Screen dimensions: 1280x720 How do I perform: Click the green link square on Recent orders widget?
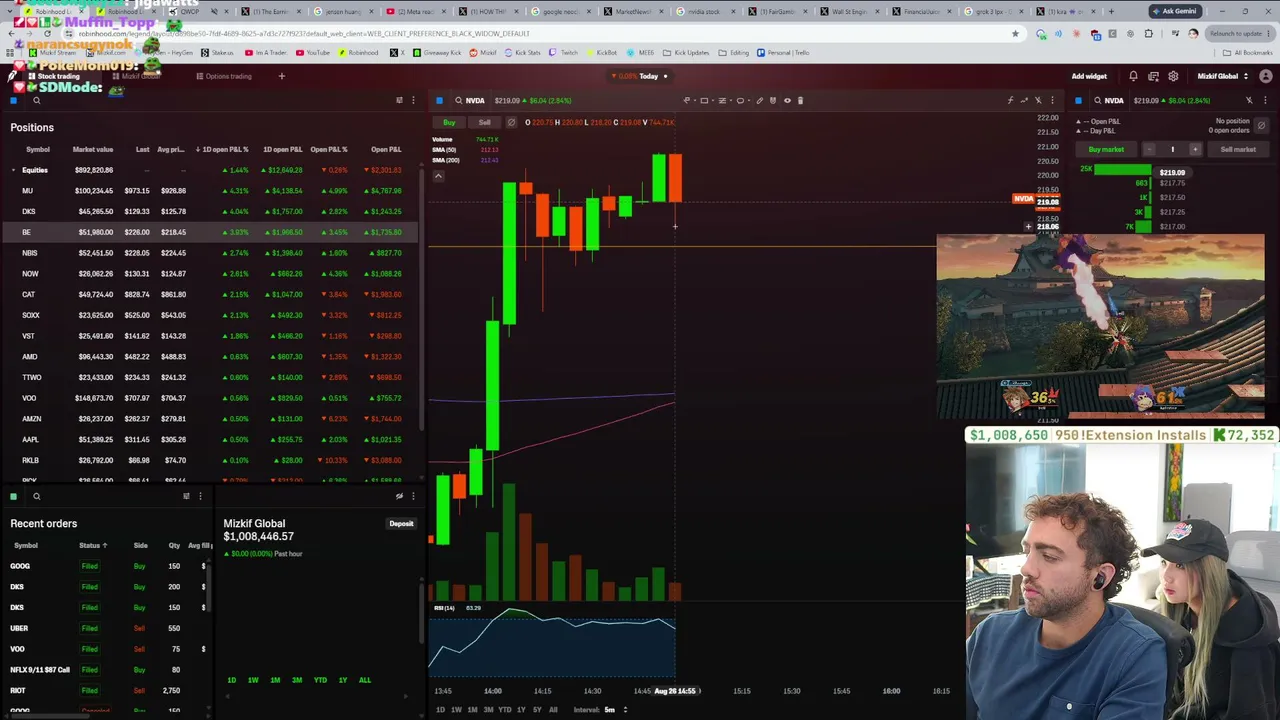(13, 496)
